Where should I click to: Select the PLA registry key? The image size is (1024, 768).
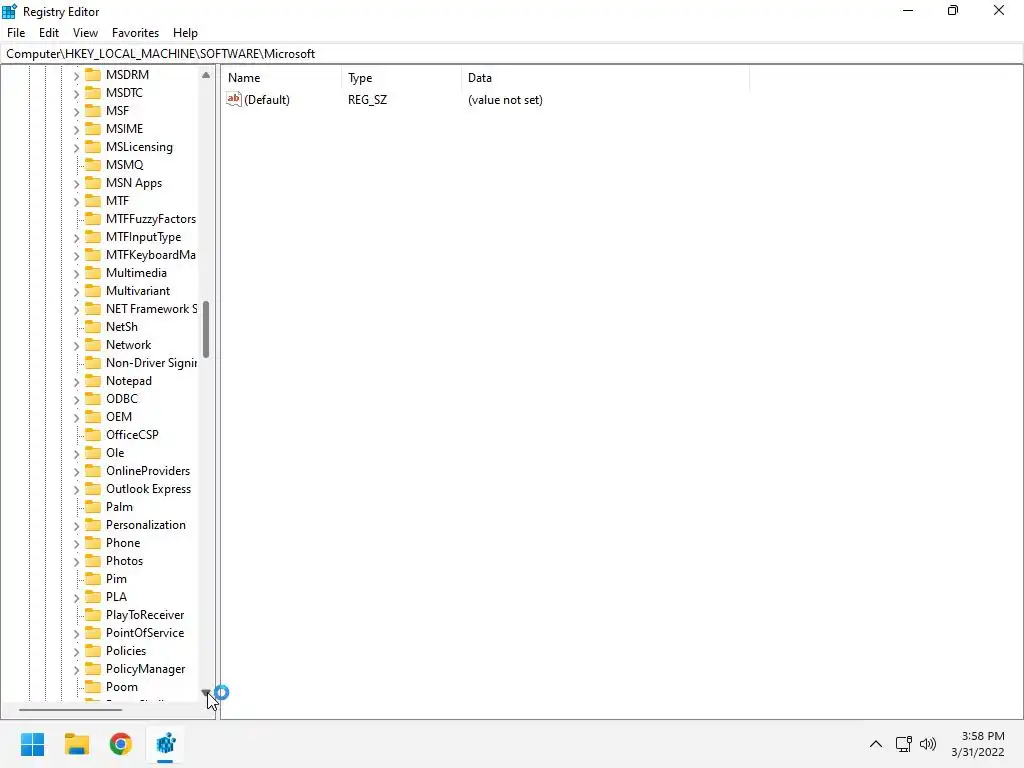(x=116, y=597)
